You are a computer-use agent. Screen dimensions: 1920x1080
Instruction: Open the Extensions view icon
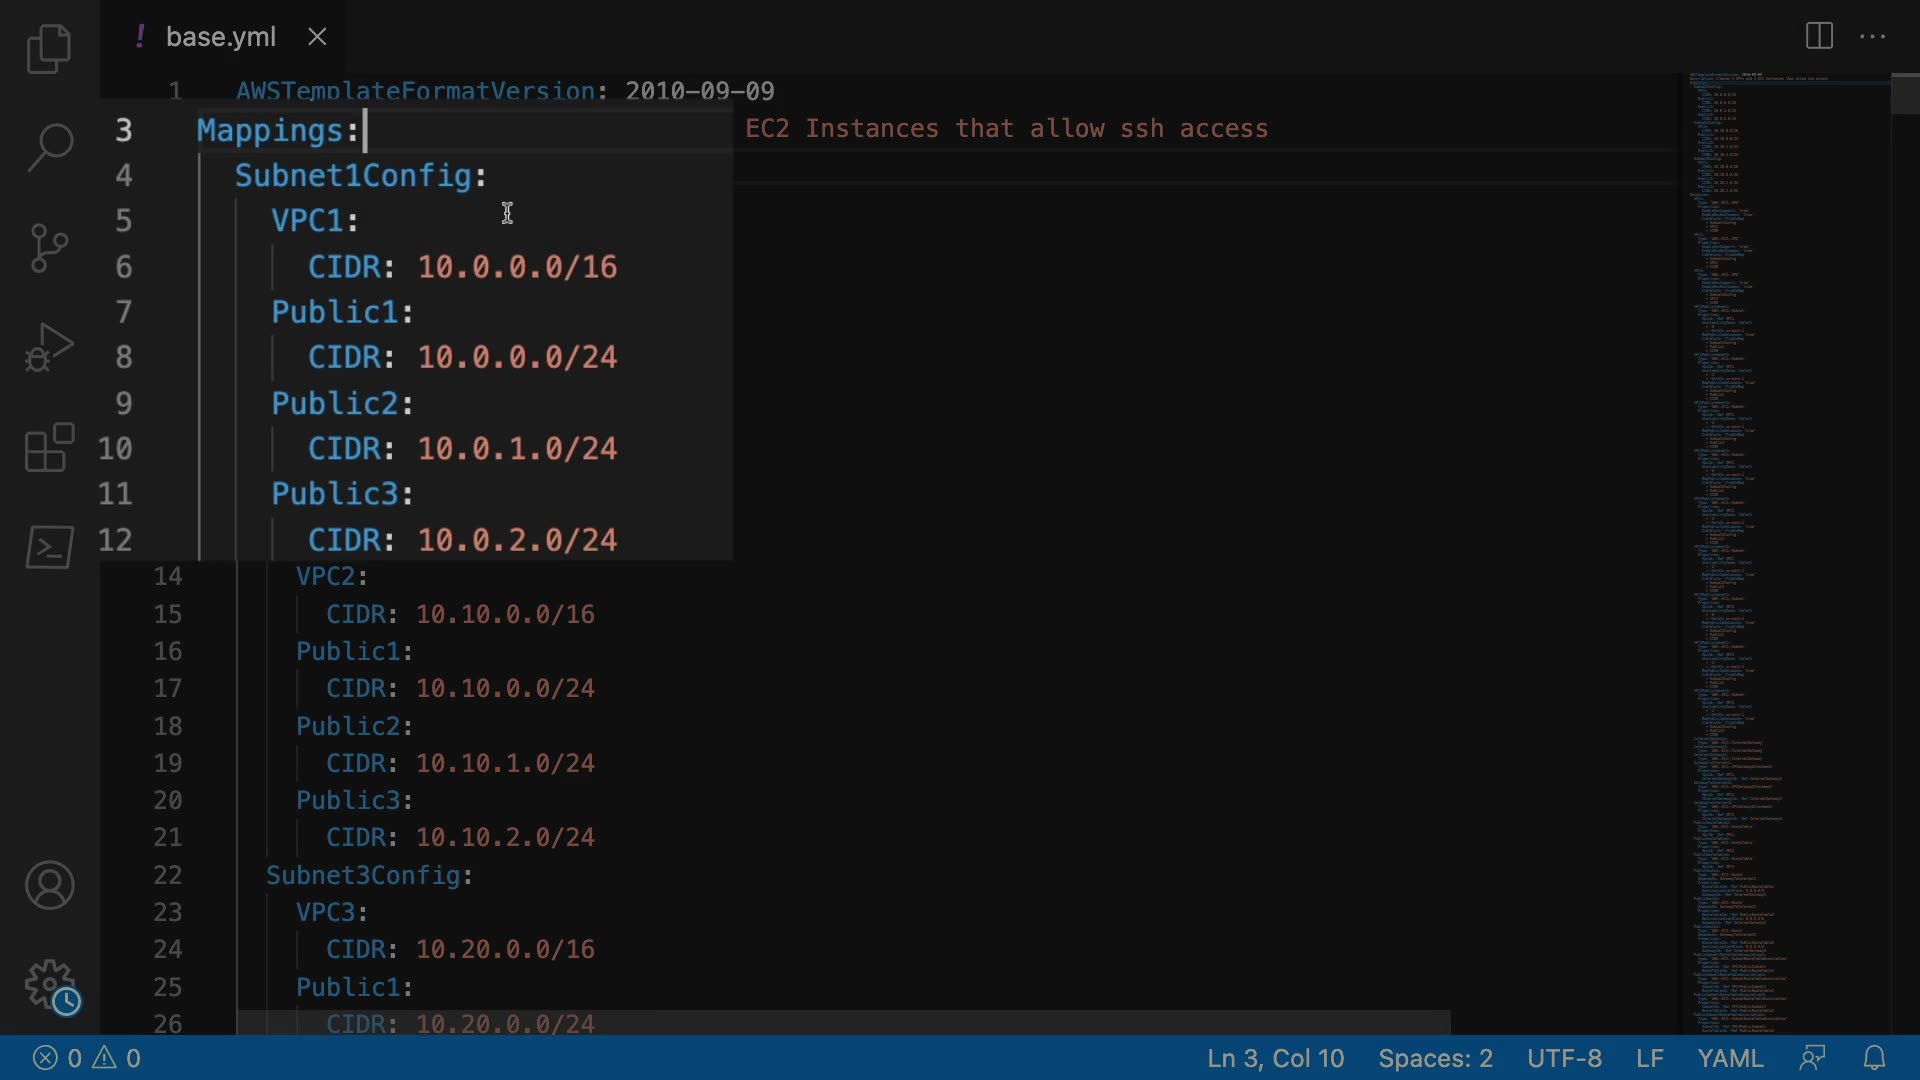click(49, 447)
